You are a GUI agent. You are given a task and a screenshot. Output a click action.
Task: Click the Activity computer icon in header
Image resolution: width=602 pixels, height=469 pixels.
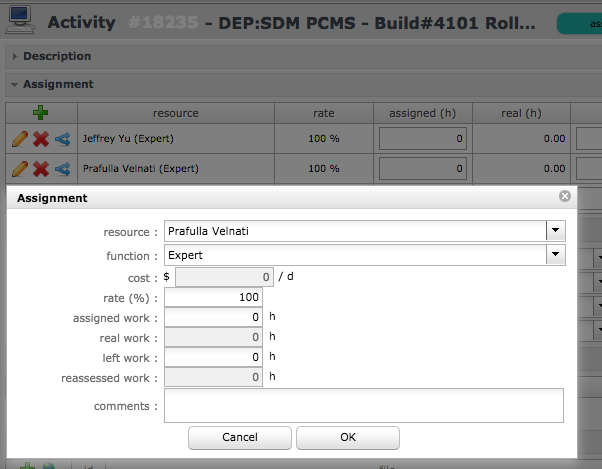pos(22,21)
